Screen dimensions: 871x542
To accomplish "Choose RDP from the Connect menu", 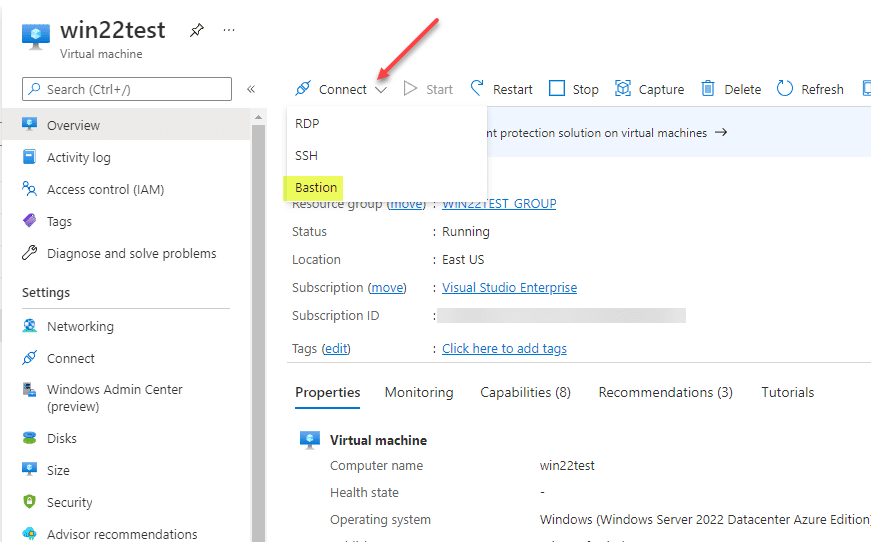I will click(x=308, y=123).
